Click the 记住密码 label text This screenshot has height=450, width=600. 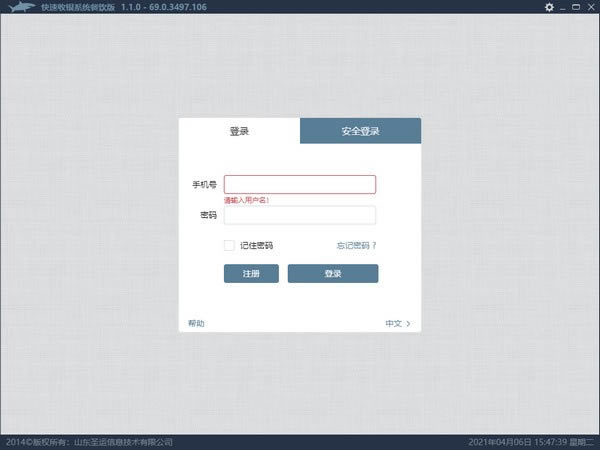click(x=256, y=245)
